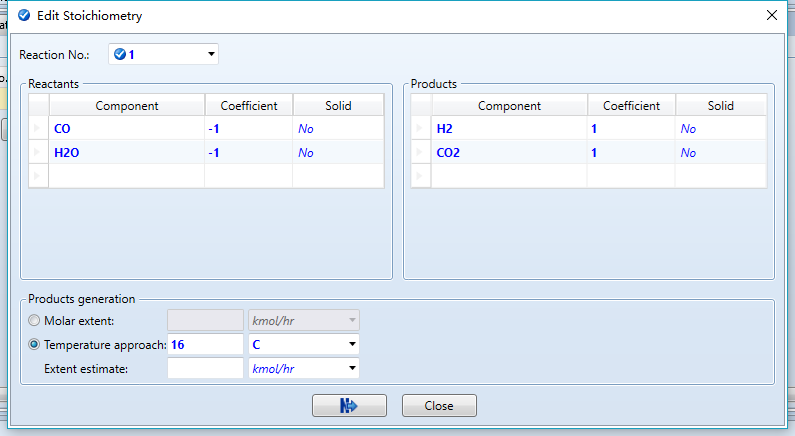Select the H2O reactant component cell
The height and width of the screenshot is (436, 795).
(127, 153)
